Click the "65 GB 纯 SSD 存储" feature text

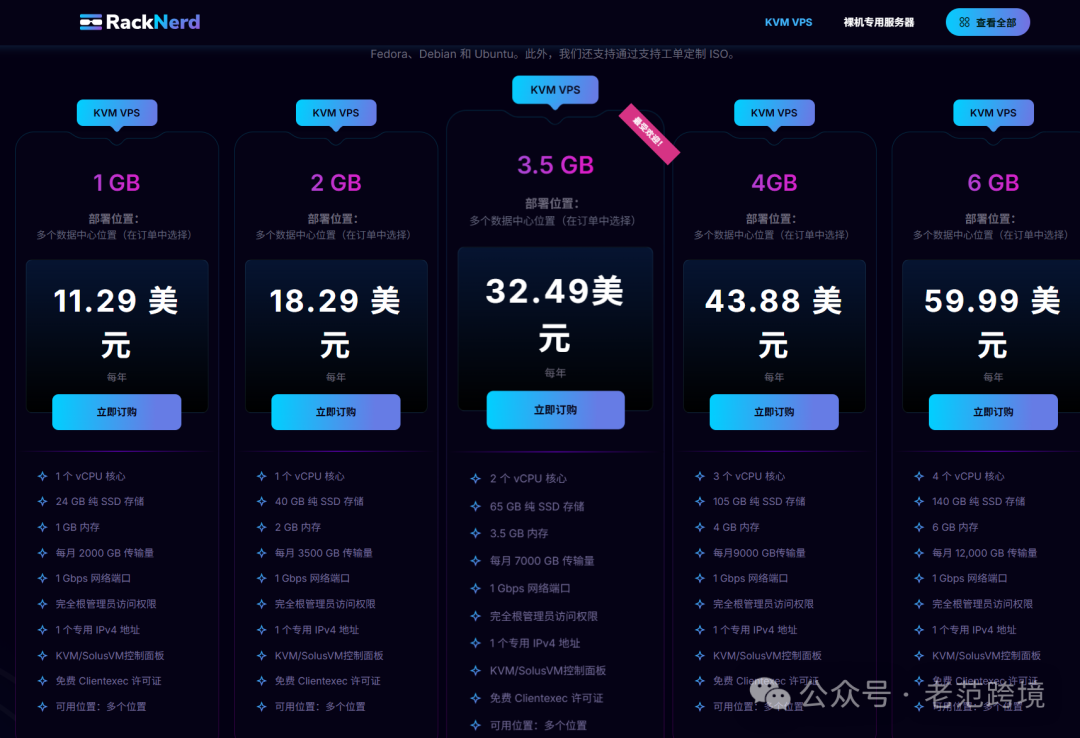click(x=537, y=506)
